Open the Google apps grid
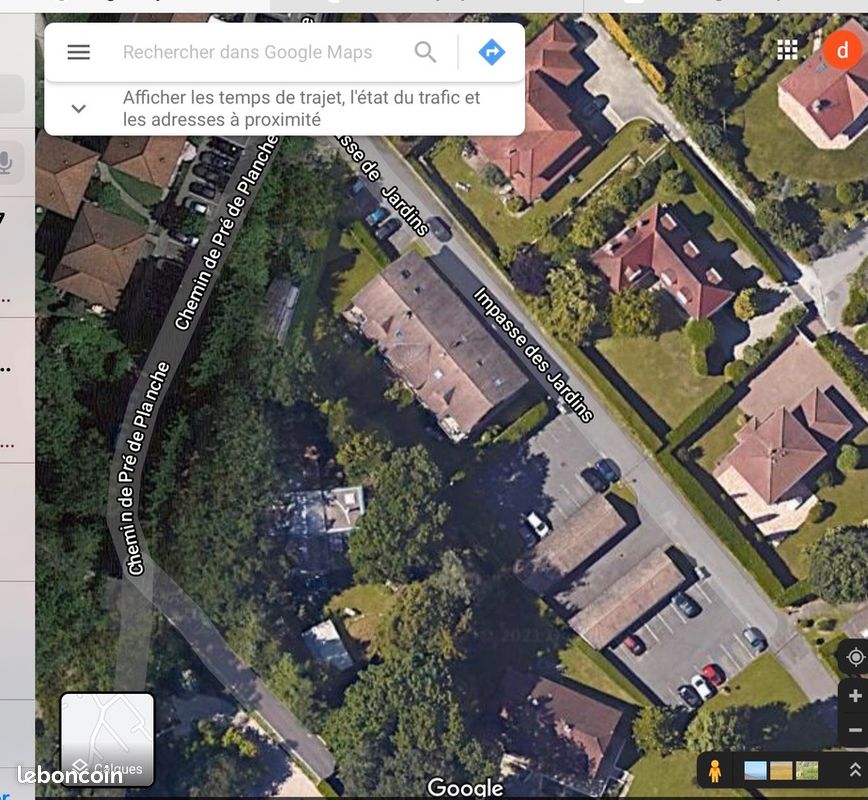868x800 pixels. 787,50
